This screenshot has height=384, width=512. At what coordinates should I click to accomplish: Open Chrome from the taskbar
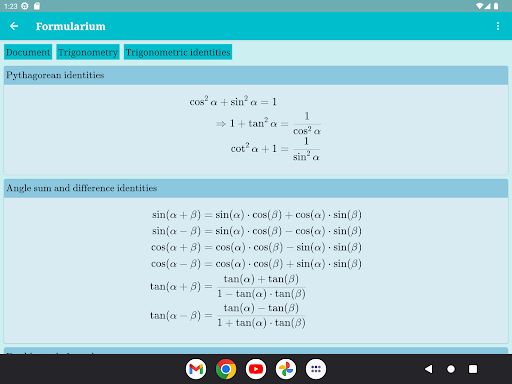coord(226,369)
